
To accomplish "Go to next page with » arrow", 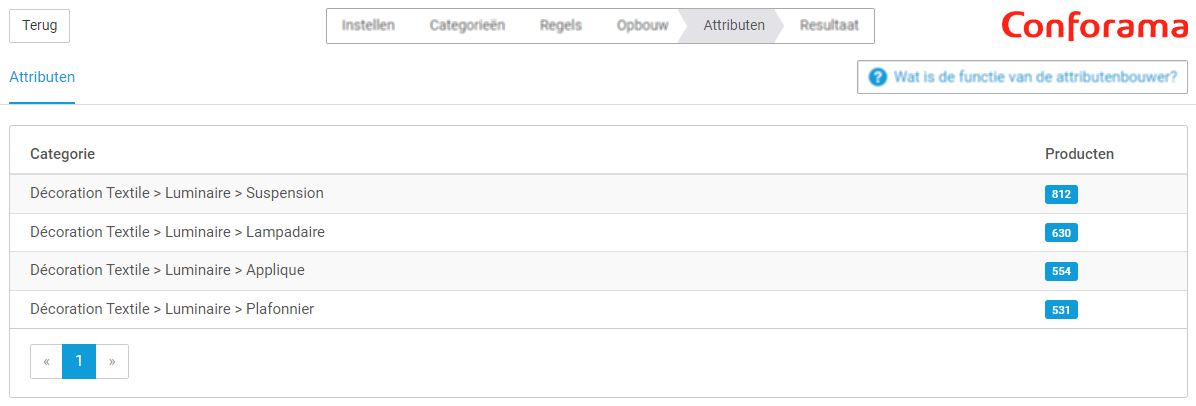I will (x=112, y=362).
